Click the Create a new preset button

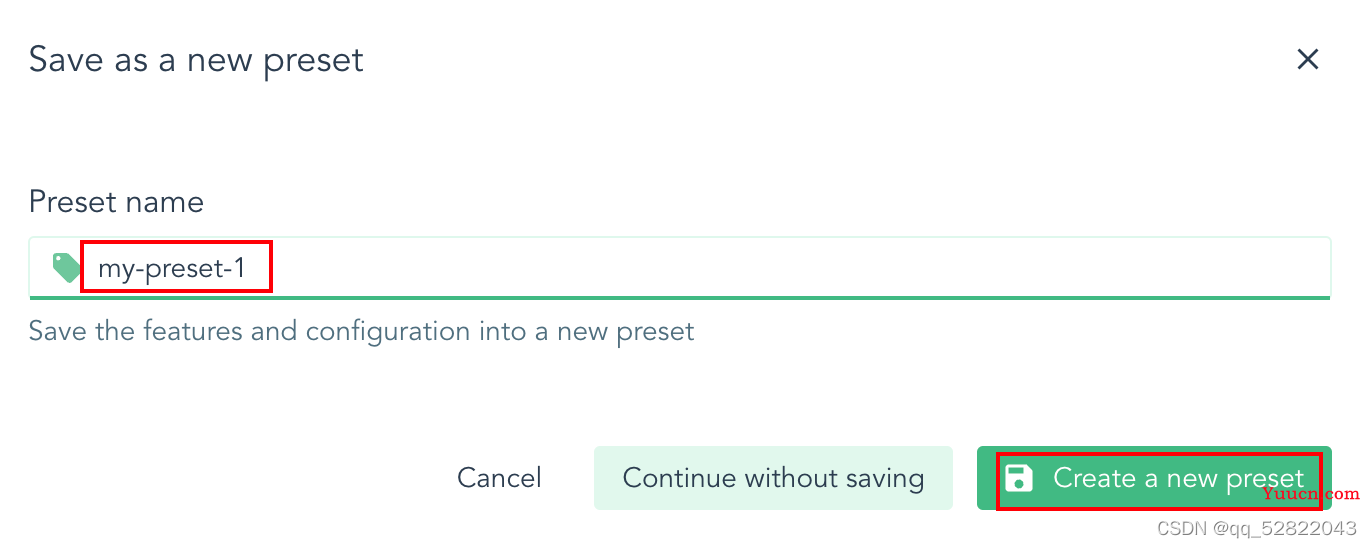click(x=1154, y=478)
